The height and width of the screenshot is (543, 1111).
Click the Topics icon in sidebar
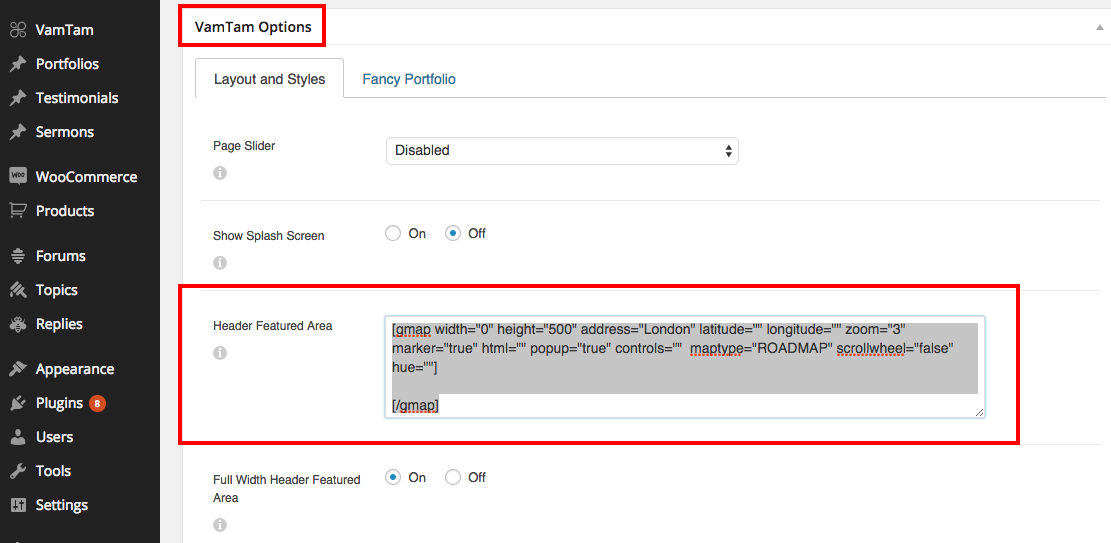tap(18, 290)
